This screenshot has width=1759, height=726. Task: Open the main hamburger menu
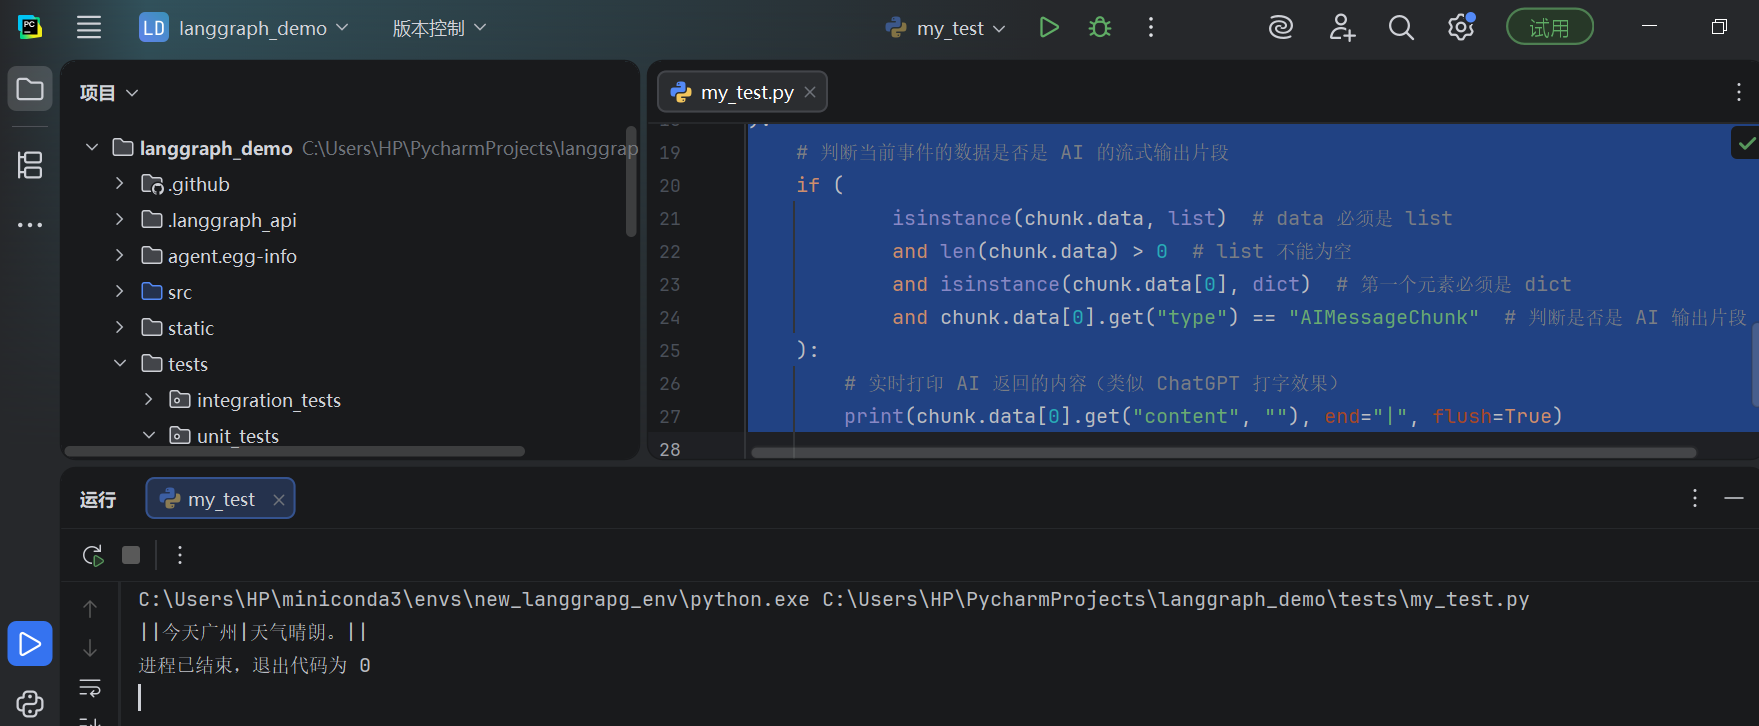(89, 28)
